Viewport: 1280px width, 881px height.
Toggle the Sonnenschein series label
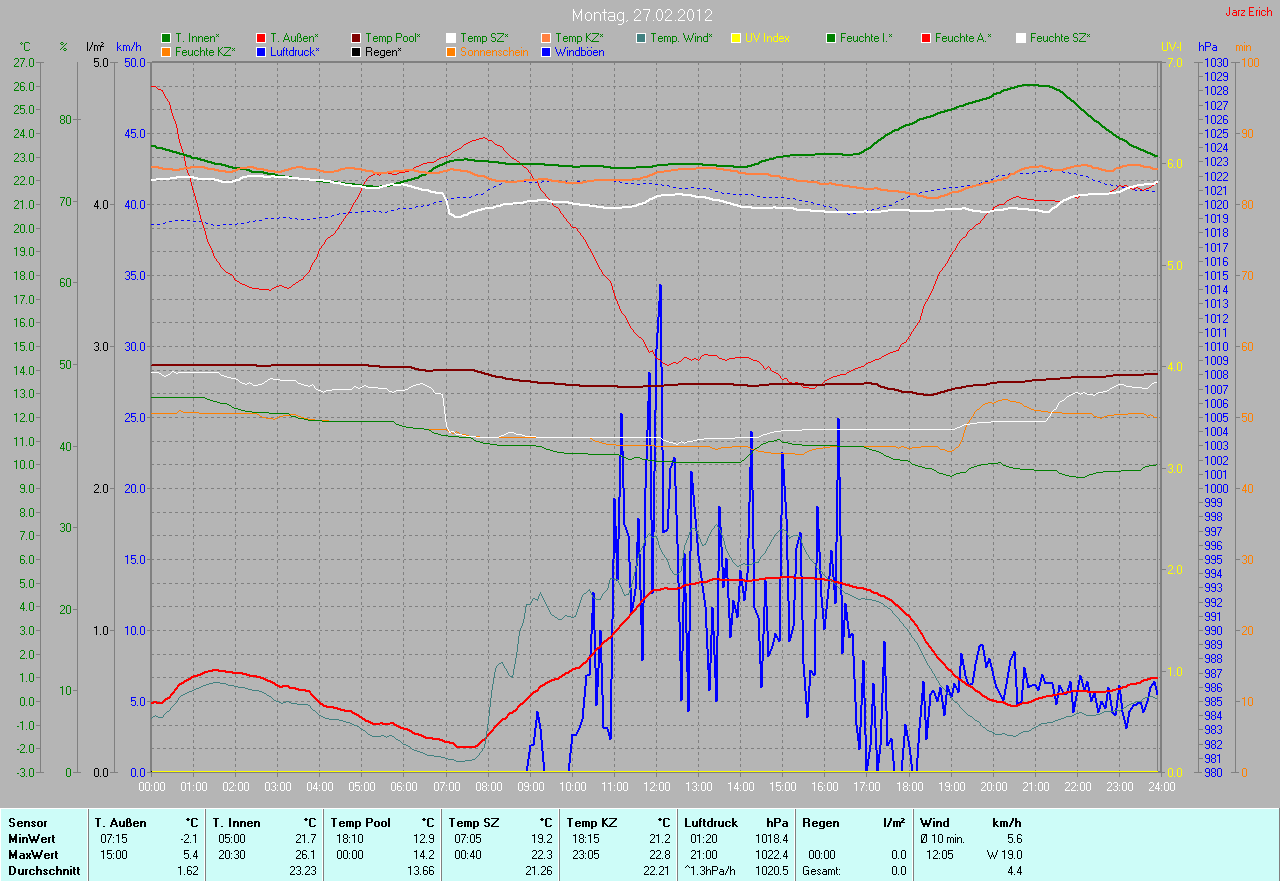(494, 52)
